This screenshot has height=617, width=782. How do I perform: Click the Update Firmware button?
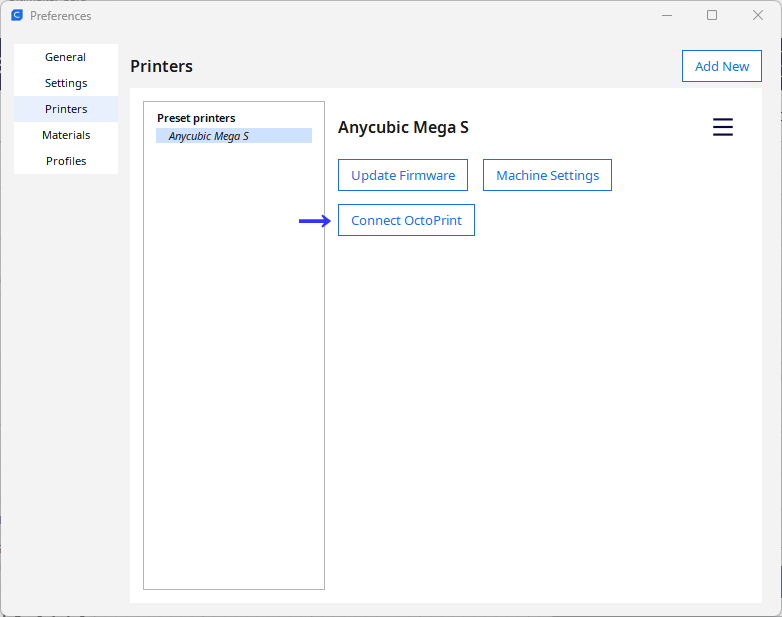click(403, 175)
